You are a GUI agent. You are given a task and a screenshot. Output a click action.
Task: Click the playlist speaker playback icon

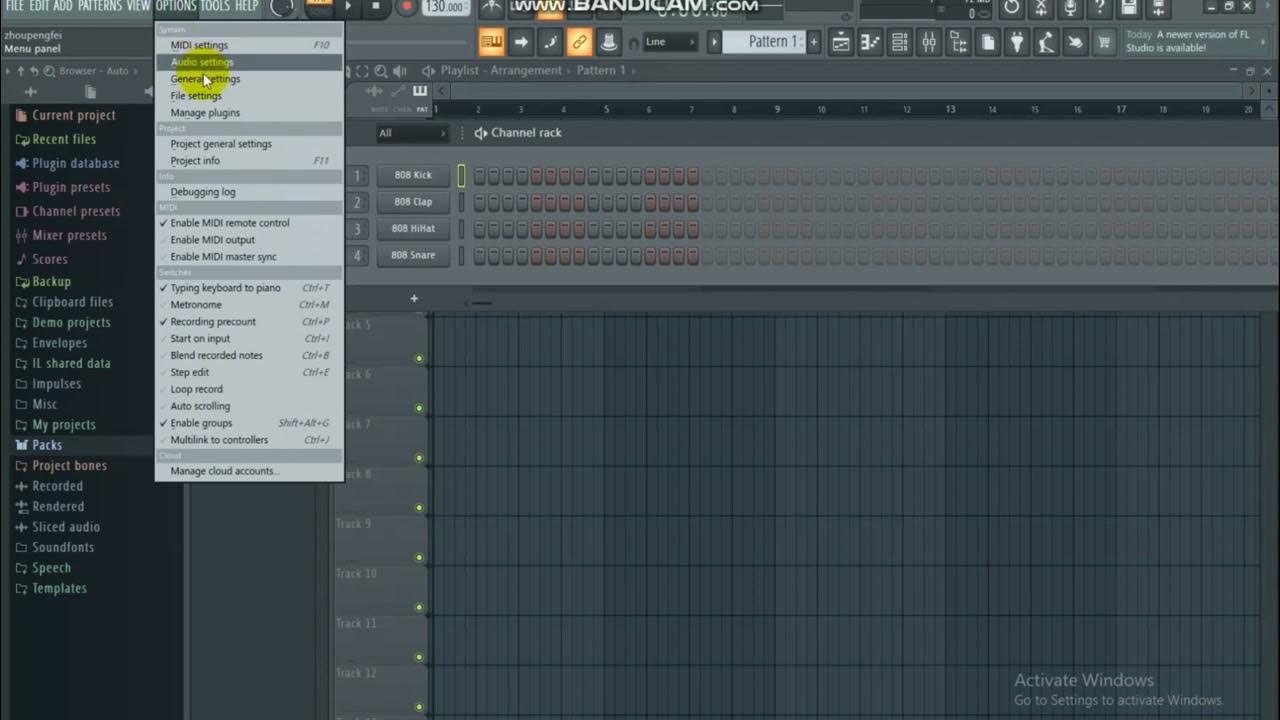[x=400, y=71]
